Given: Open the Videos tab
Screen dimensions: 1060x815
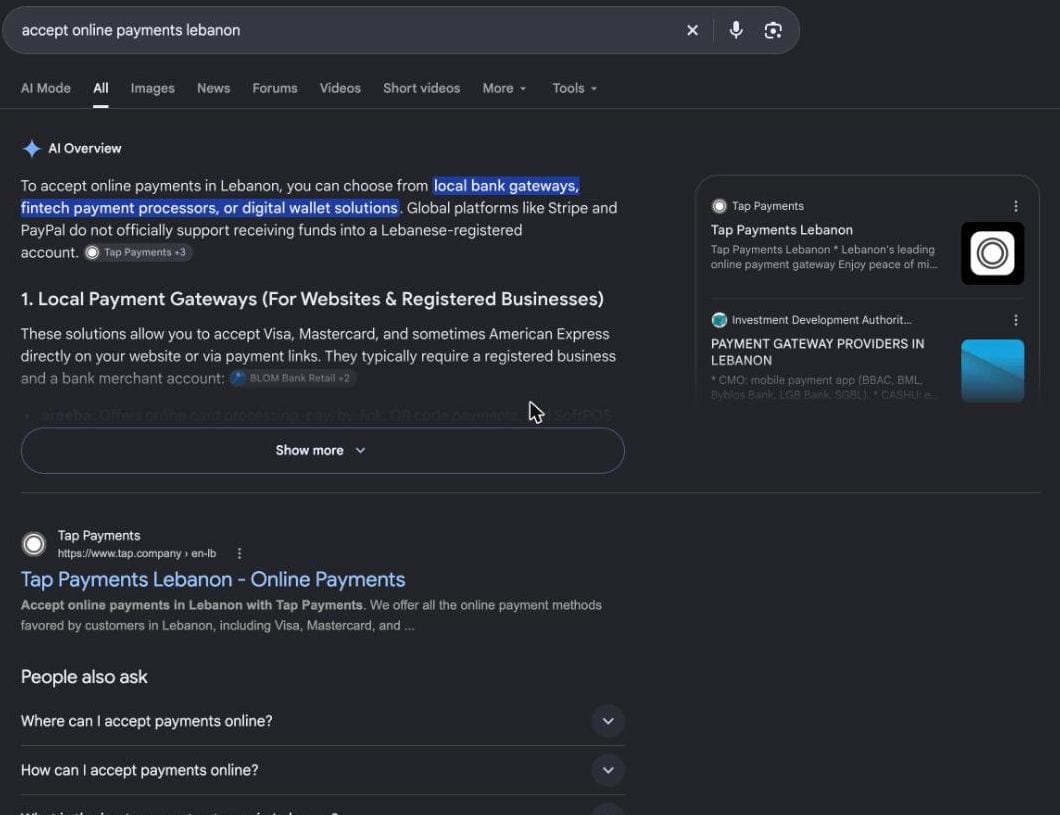Looking at the screenshot, I should (x=340, y=89).
